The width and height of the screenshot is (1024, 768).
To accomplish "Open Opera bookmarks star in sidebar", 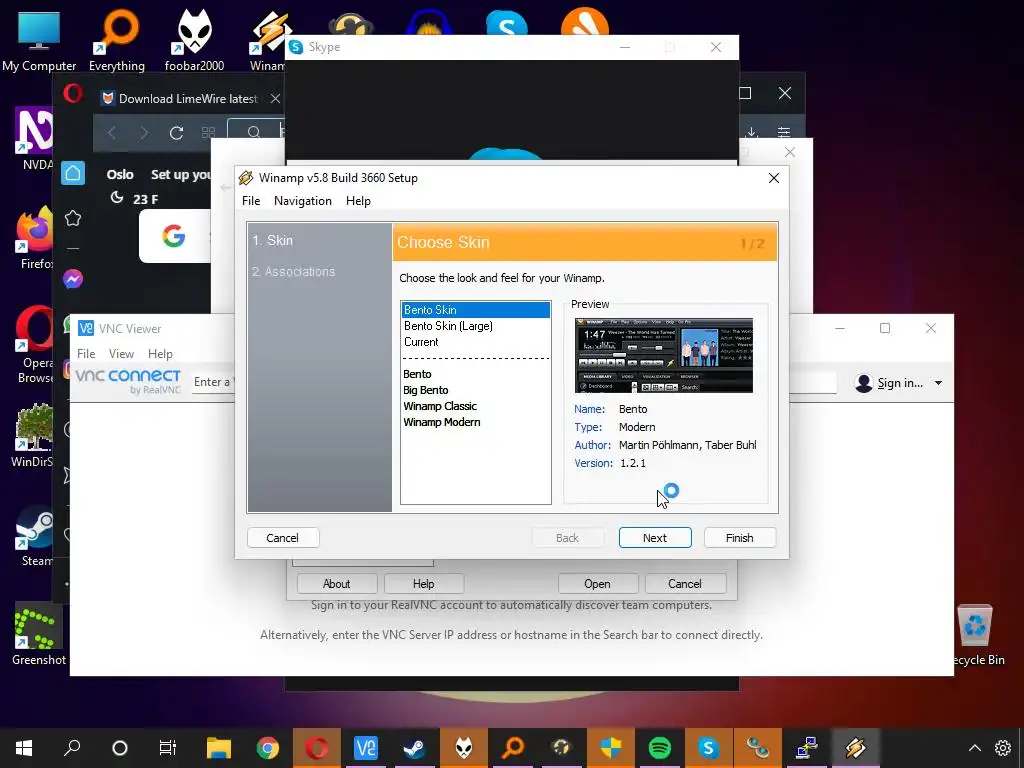I will coord(73,218).
